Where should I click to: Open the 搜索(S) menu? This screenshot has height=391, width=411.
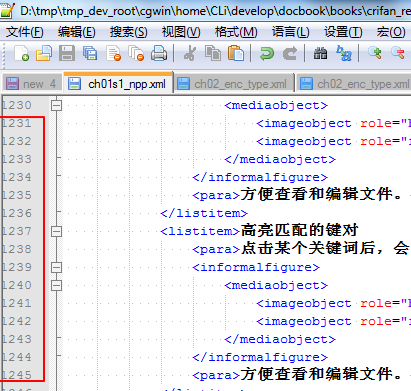point(129,32)
